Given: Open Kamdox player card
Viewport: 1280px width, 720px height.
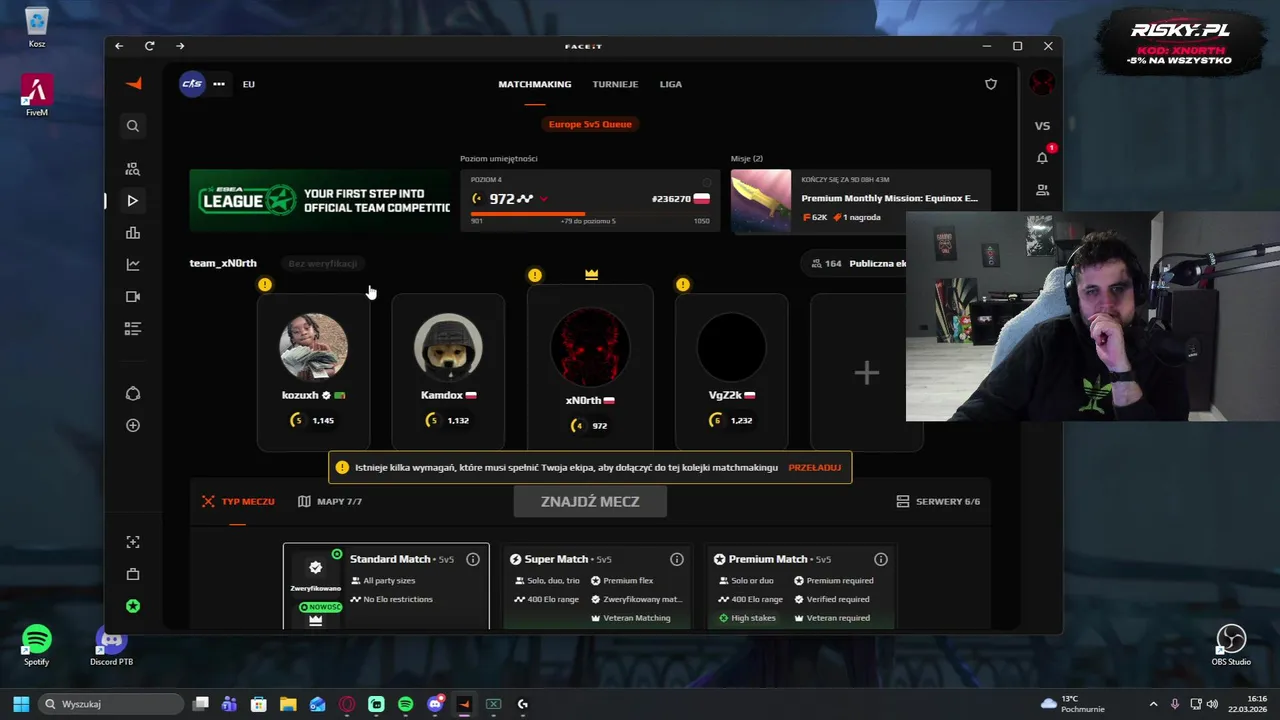Looking at the screenshot, I should pos(448,372).
